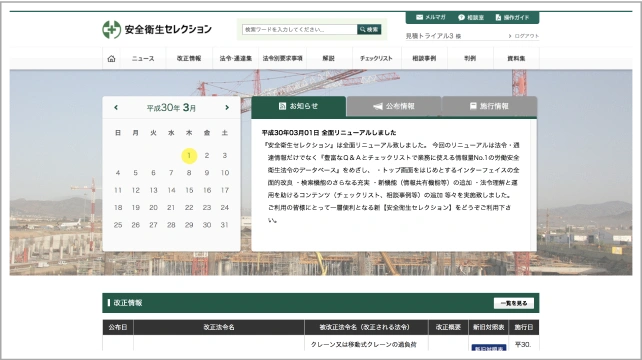Click 施行日 column header
642x360 pixels.
point(524,327)
